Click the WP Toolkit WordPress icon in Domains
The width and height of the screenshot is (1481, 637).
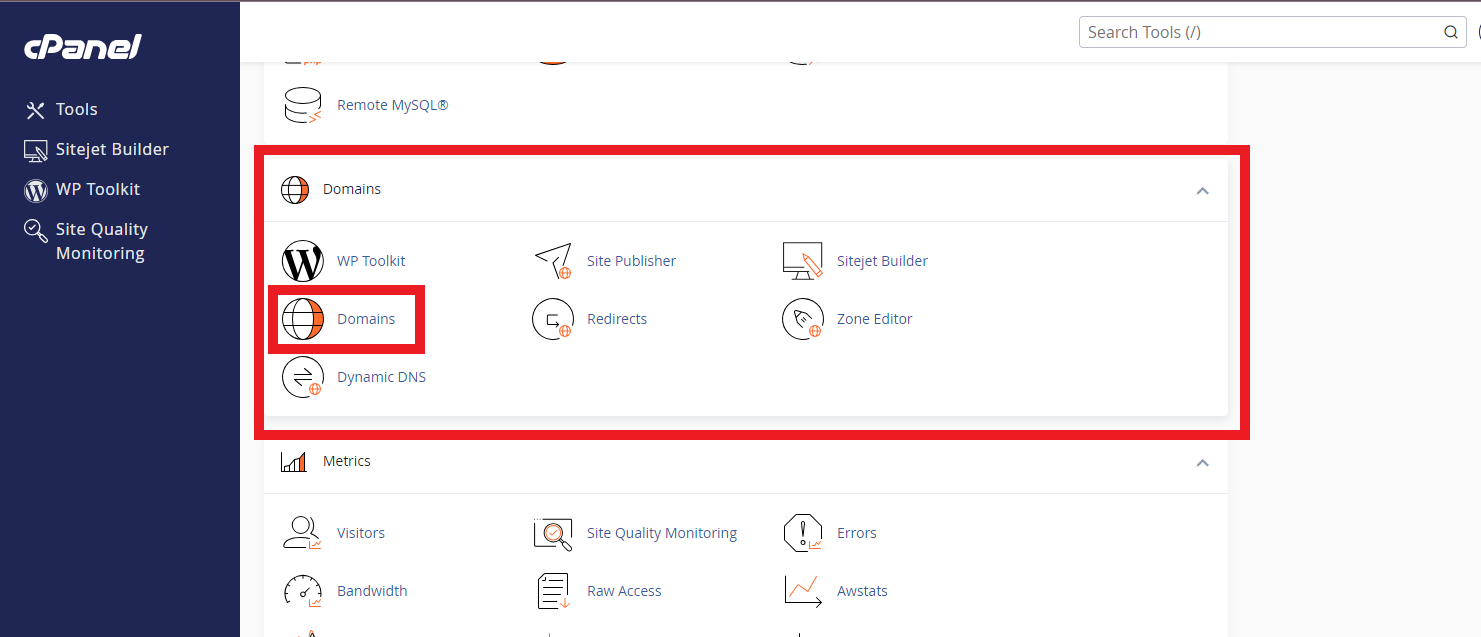point(303,261)
